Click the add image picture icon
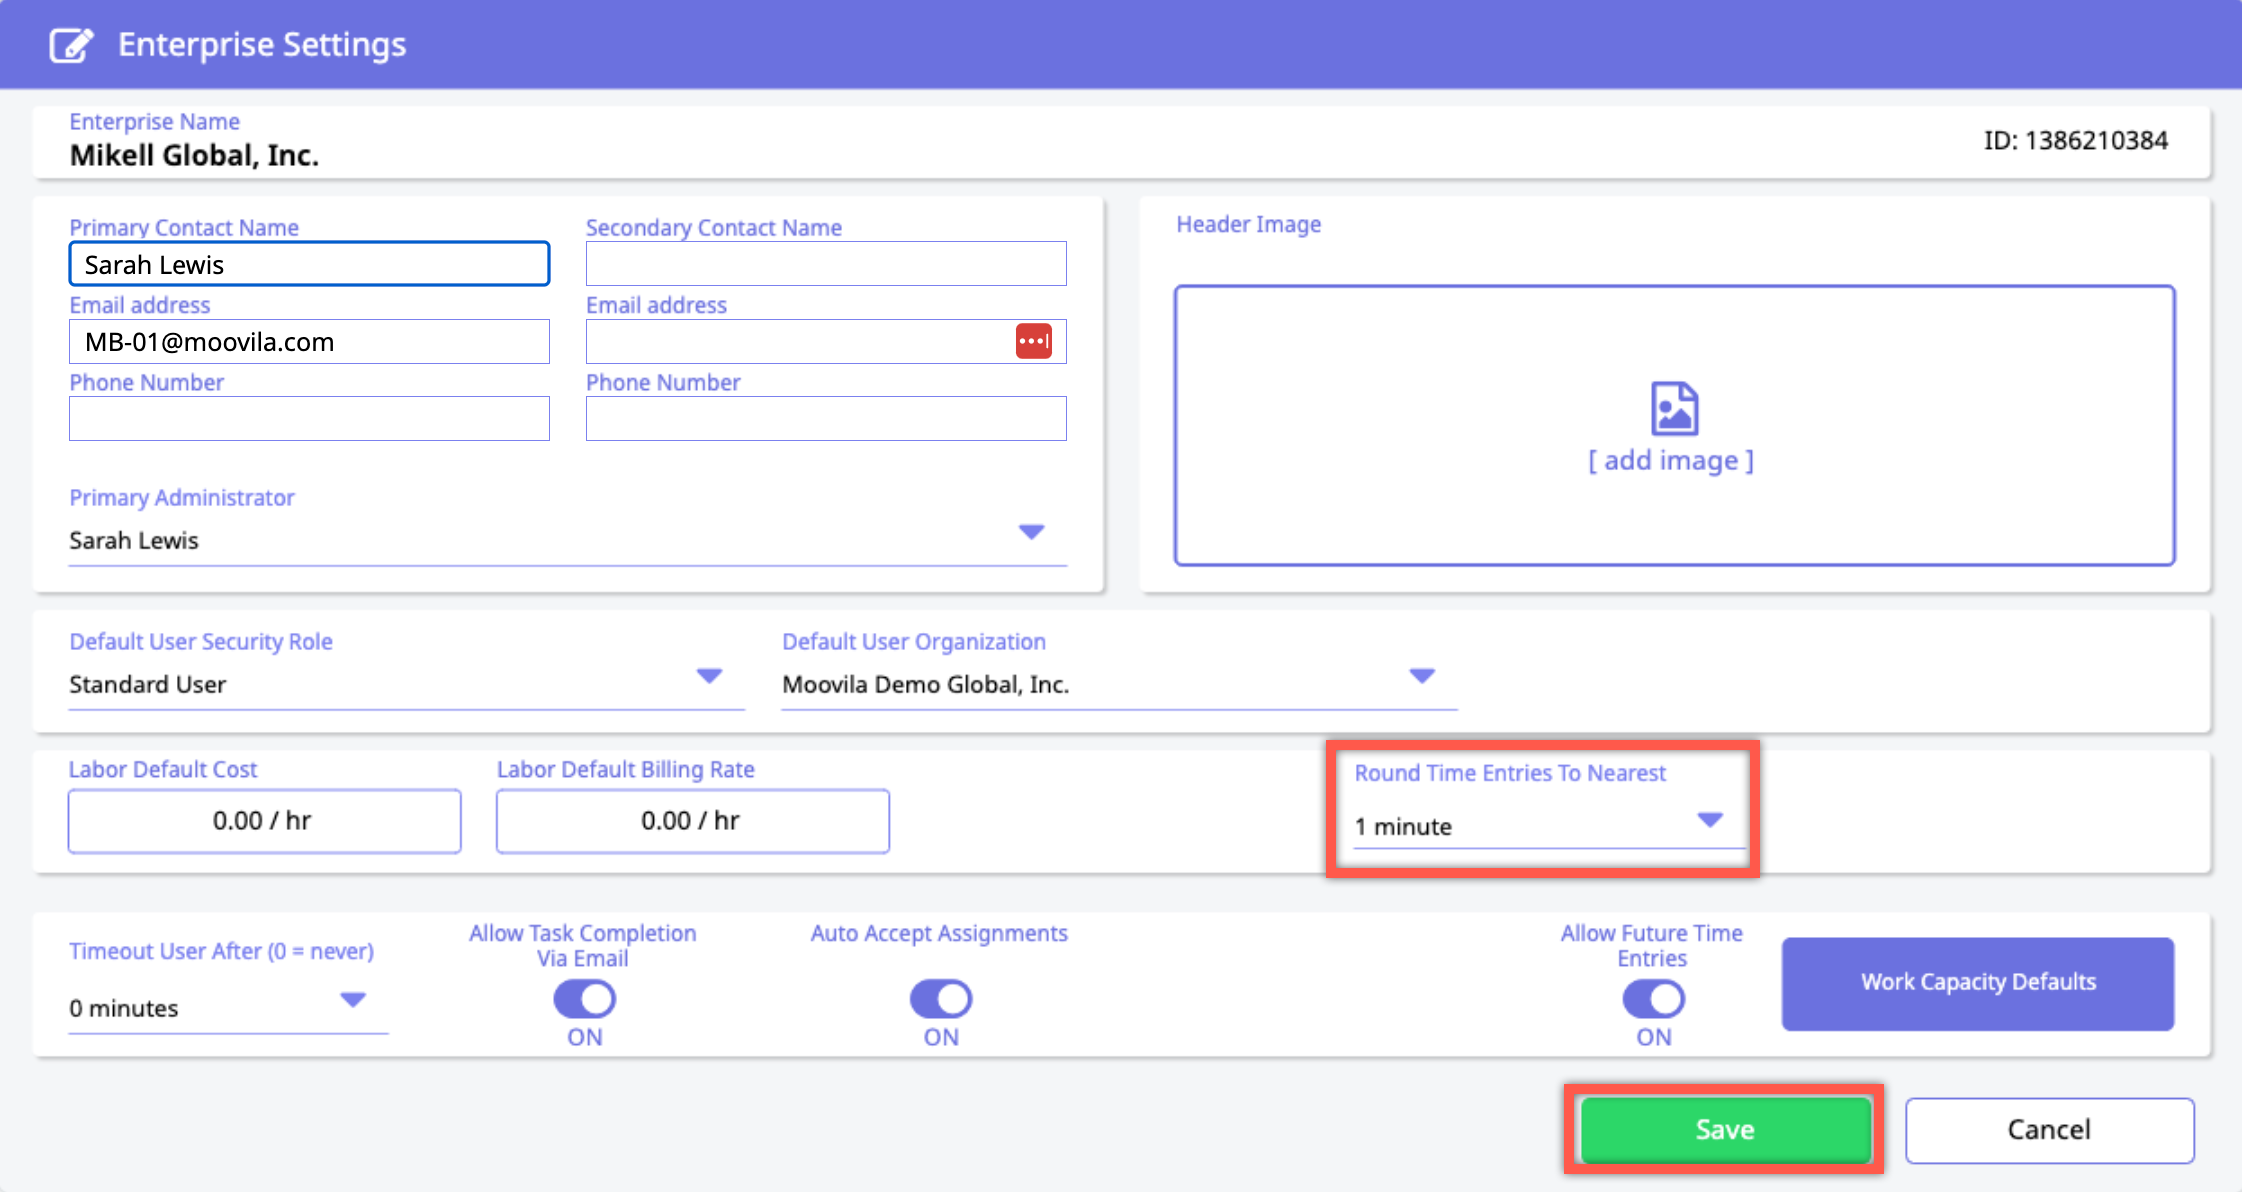The height and width of the screenshot is (1192, 2242). click(x=1674, y=408)
